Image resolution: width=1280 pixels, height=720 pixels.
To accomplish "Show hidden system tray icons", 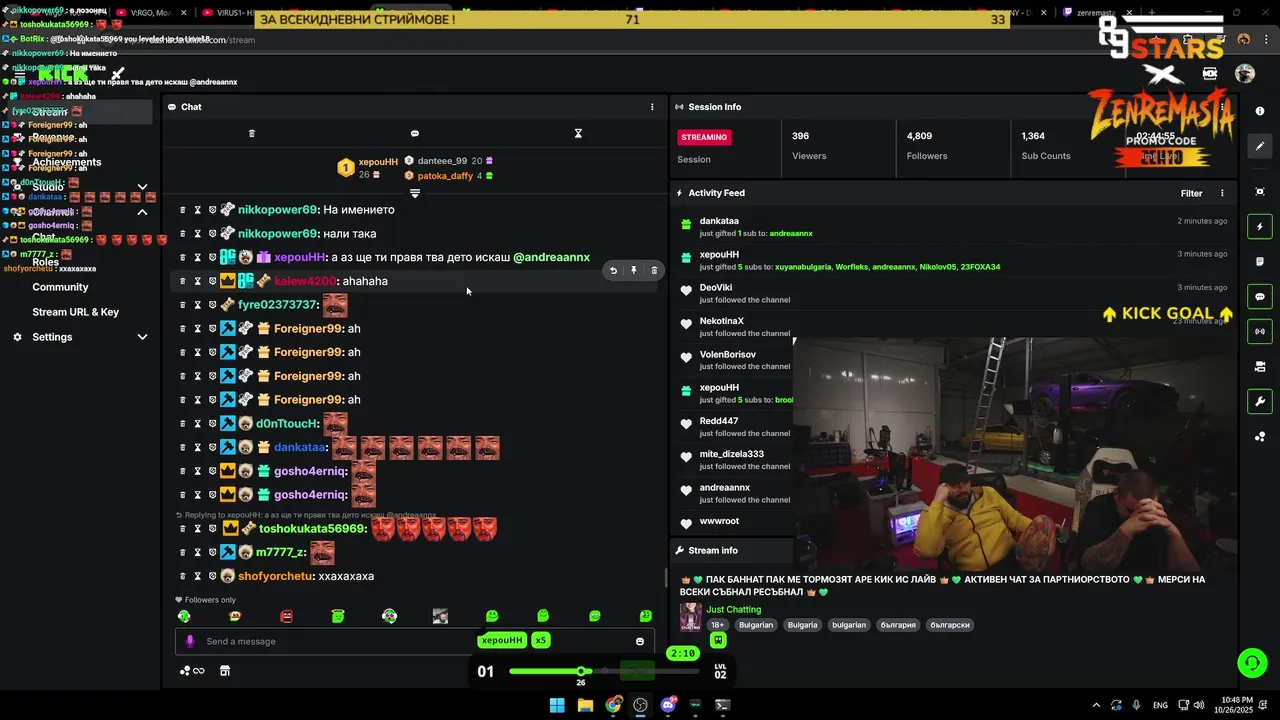I will (x=1096, y=705).
